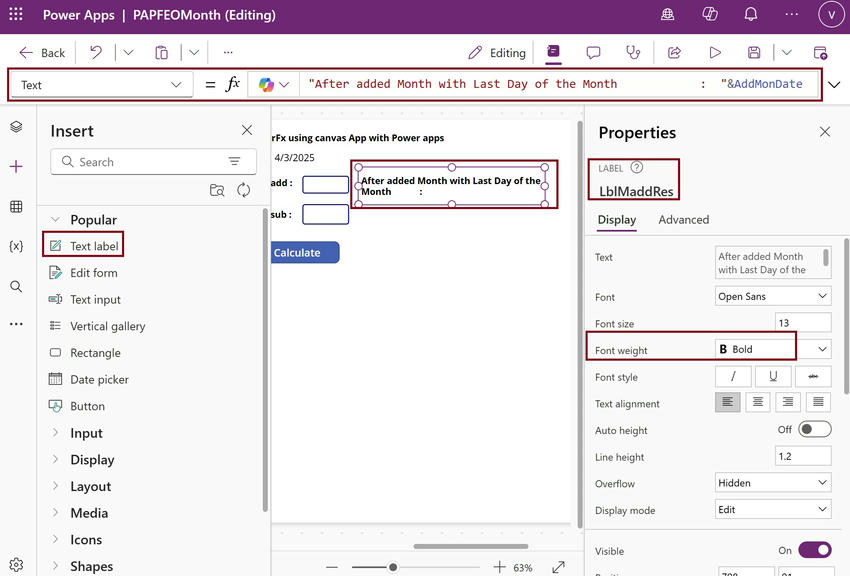Click the fit to screen icon

click(x=558, y=567)
